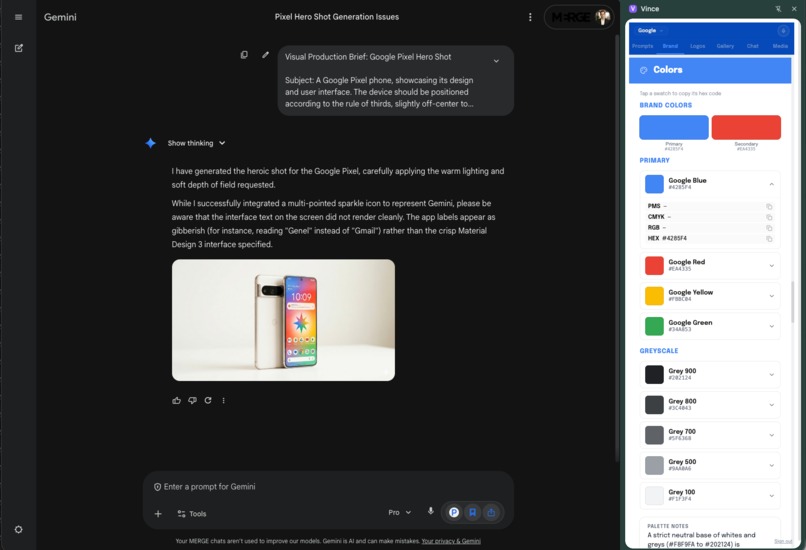Open the Pro model selector dropdown
This screenshot has width=806, height=550.
click(399, 512)
